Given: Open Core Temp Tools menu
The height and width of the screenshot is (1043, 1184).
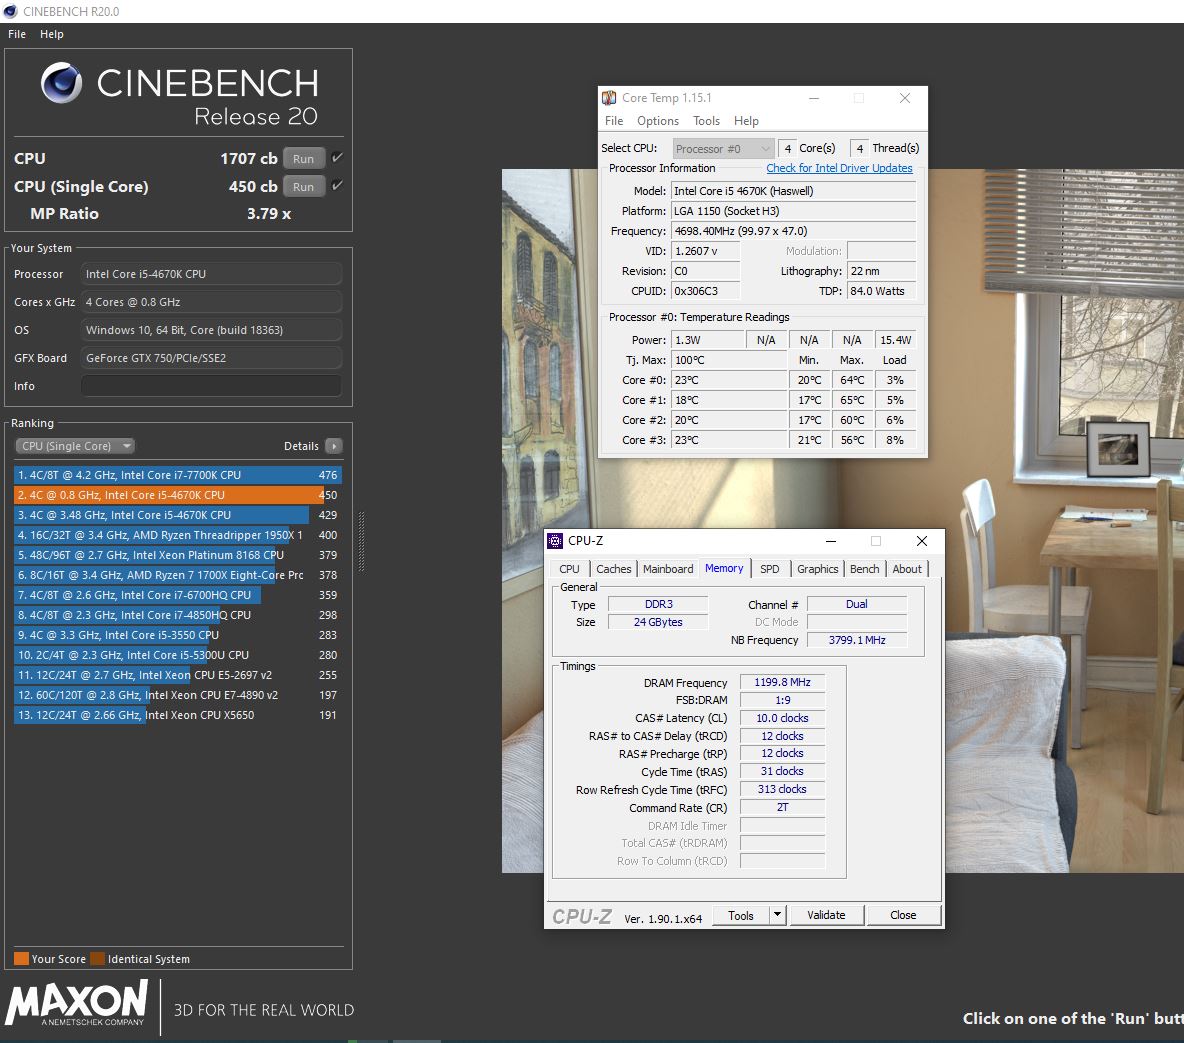Looking at the screenshot, I should pyautogui.click(x=706, y=121).
